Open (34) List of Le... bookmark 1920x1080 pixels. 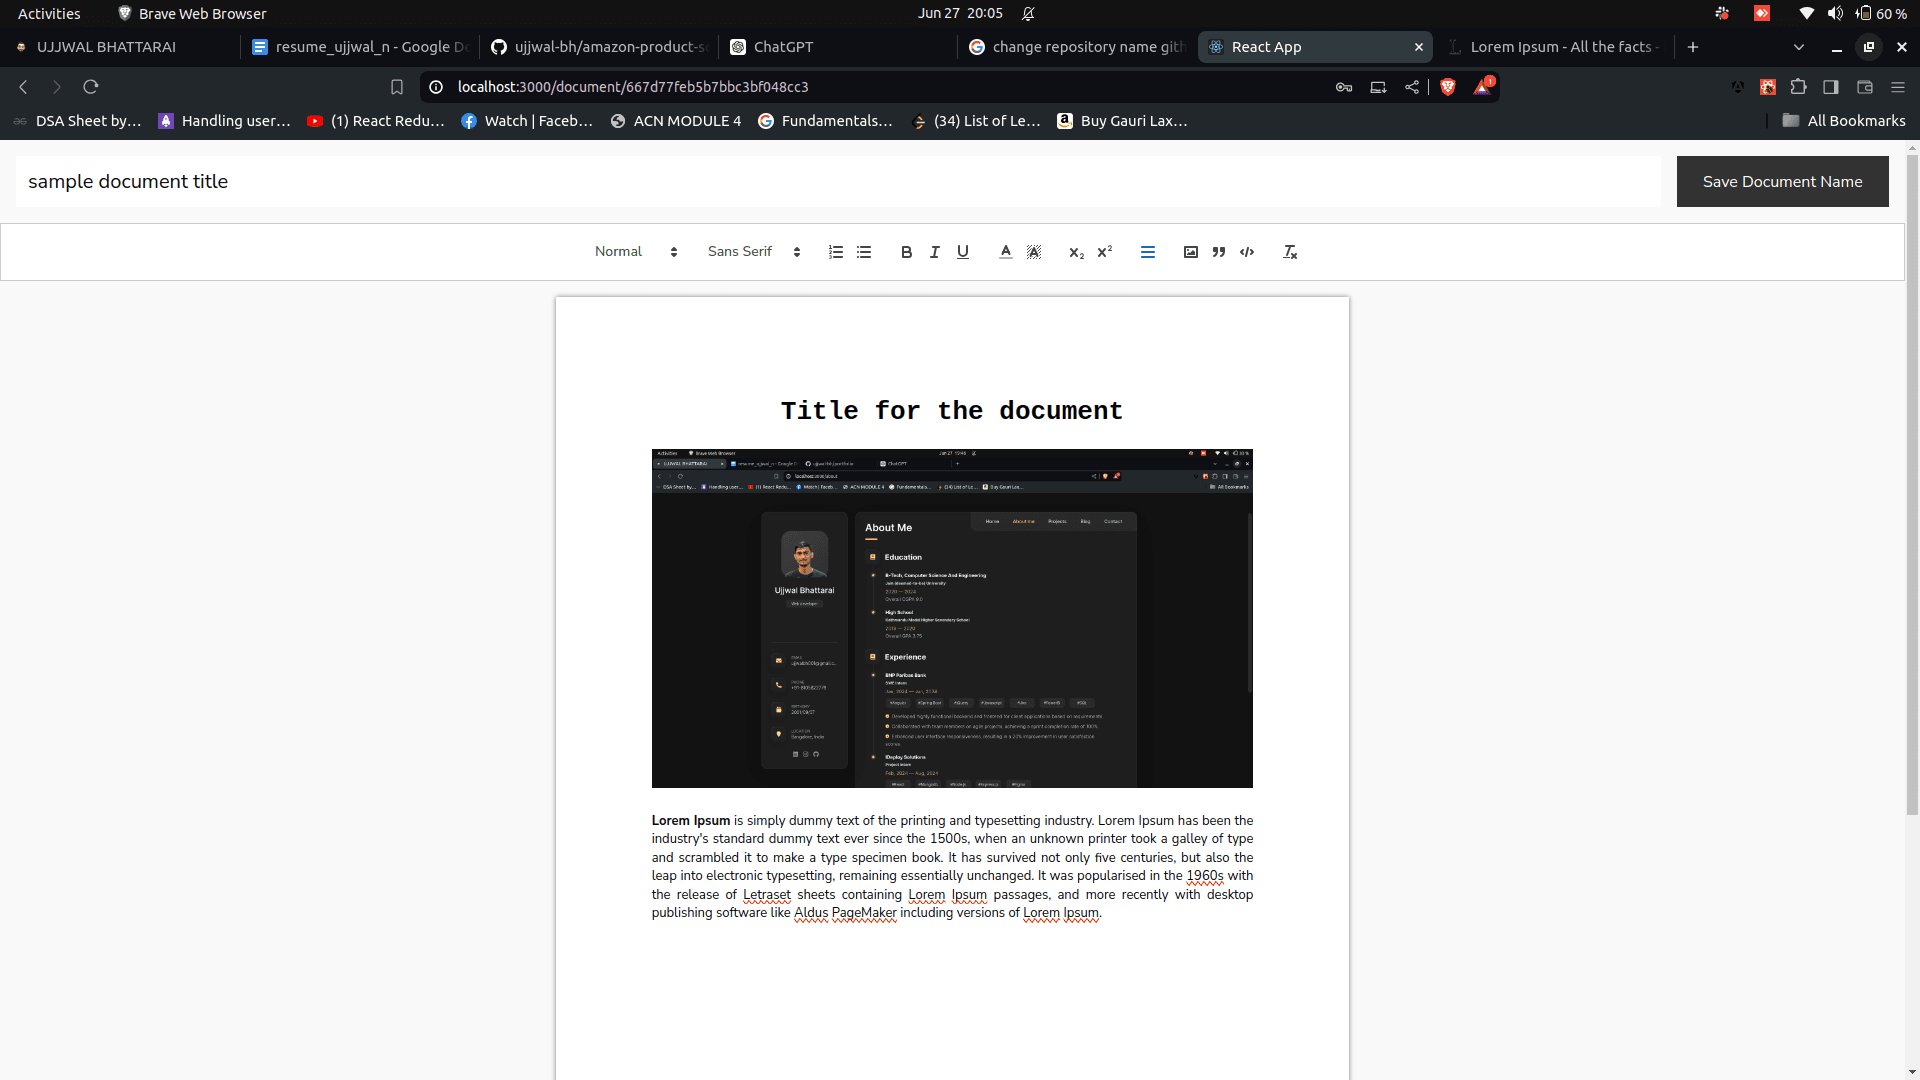(976, 121)
